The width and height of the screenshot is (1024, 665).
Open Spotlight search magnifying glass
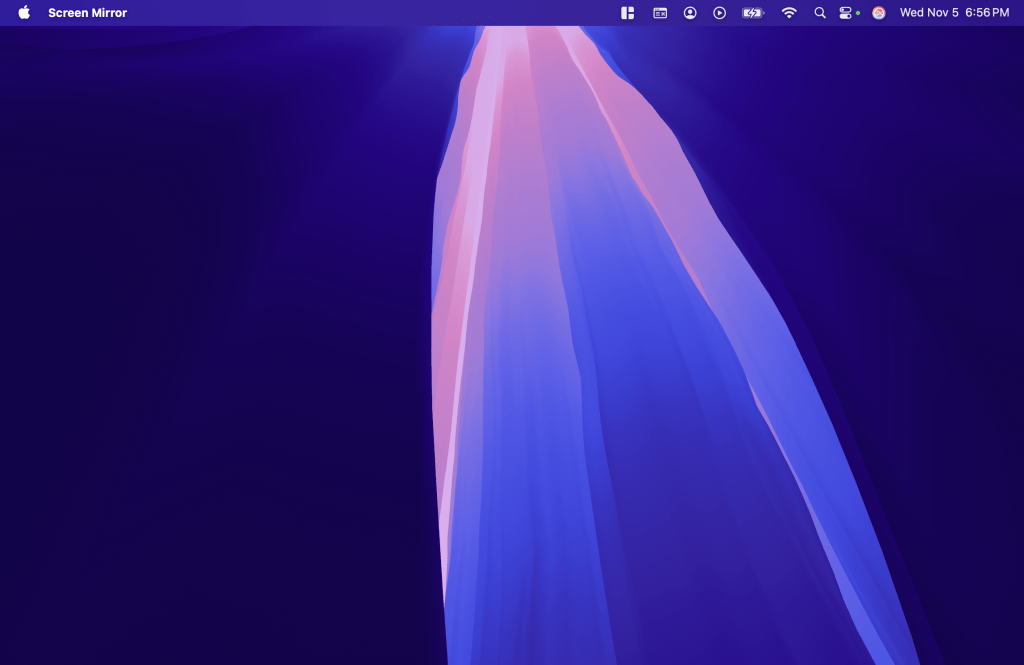(x=820, y=13)
